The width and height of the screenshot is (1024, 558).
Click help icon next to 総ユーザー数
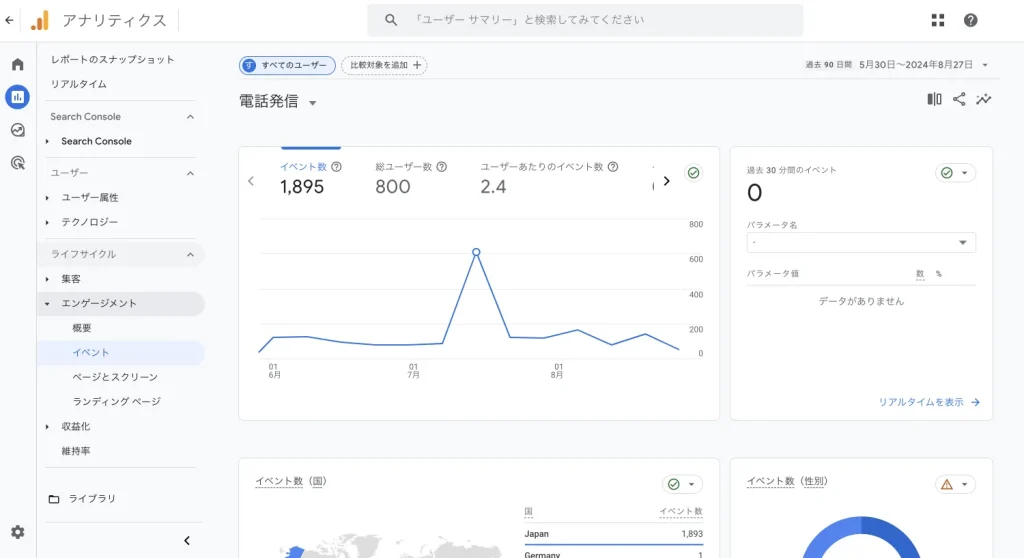pyautogui.click(x=441, y=167)
